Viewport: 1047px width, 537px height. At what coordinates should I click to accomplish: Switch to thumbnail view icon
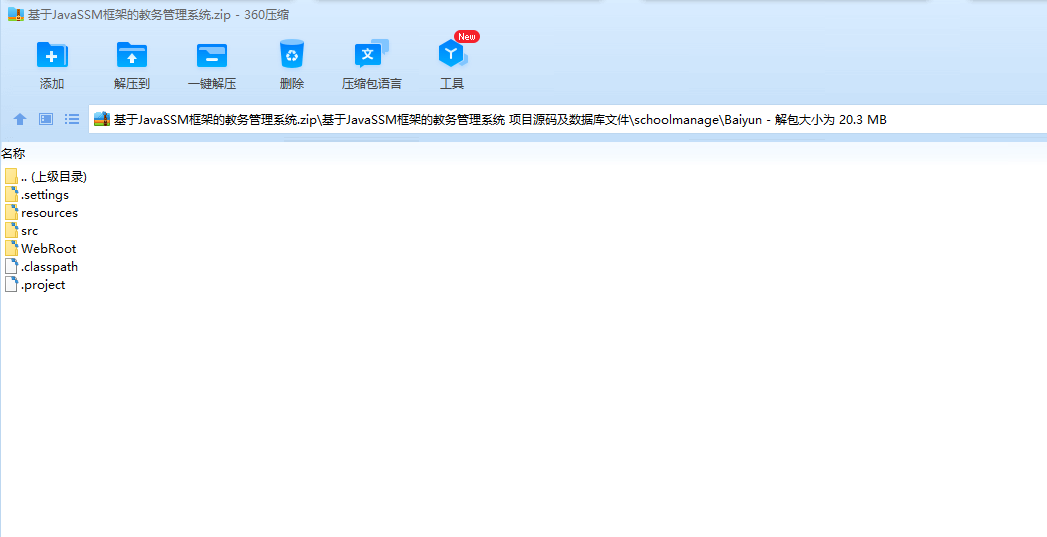pyautogui.click(x=46, y=119)
